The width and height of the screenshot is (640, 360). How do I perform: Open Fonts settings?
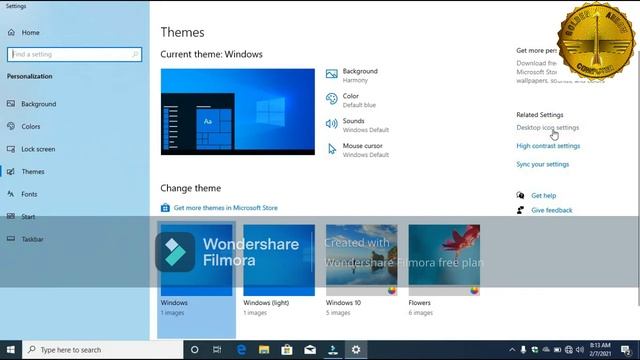point(29,194)
